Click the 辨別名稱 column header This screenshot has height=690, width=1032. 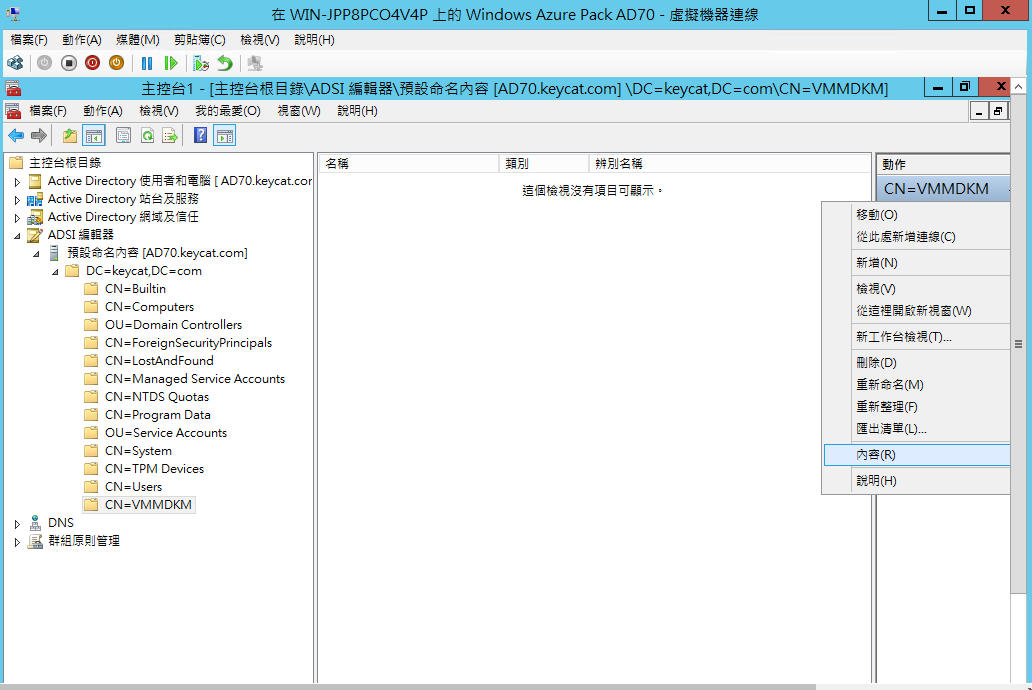(729, 163)
